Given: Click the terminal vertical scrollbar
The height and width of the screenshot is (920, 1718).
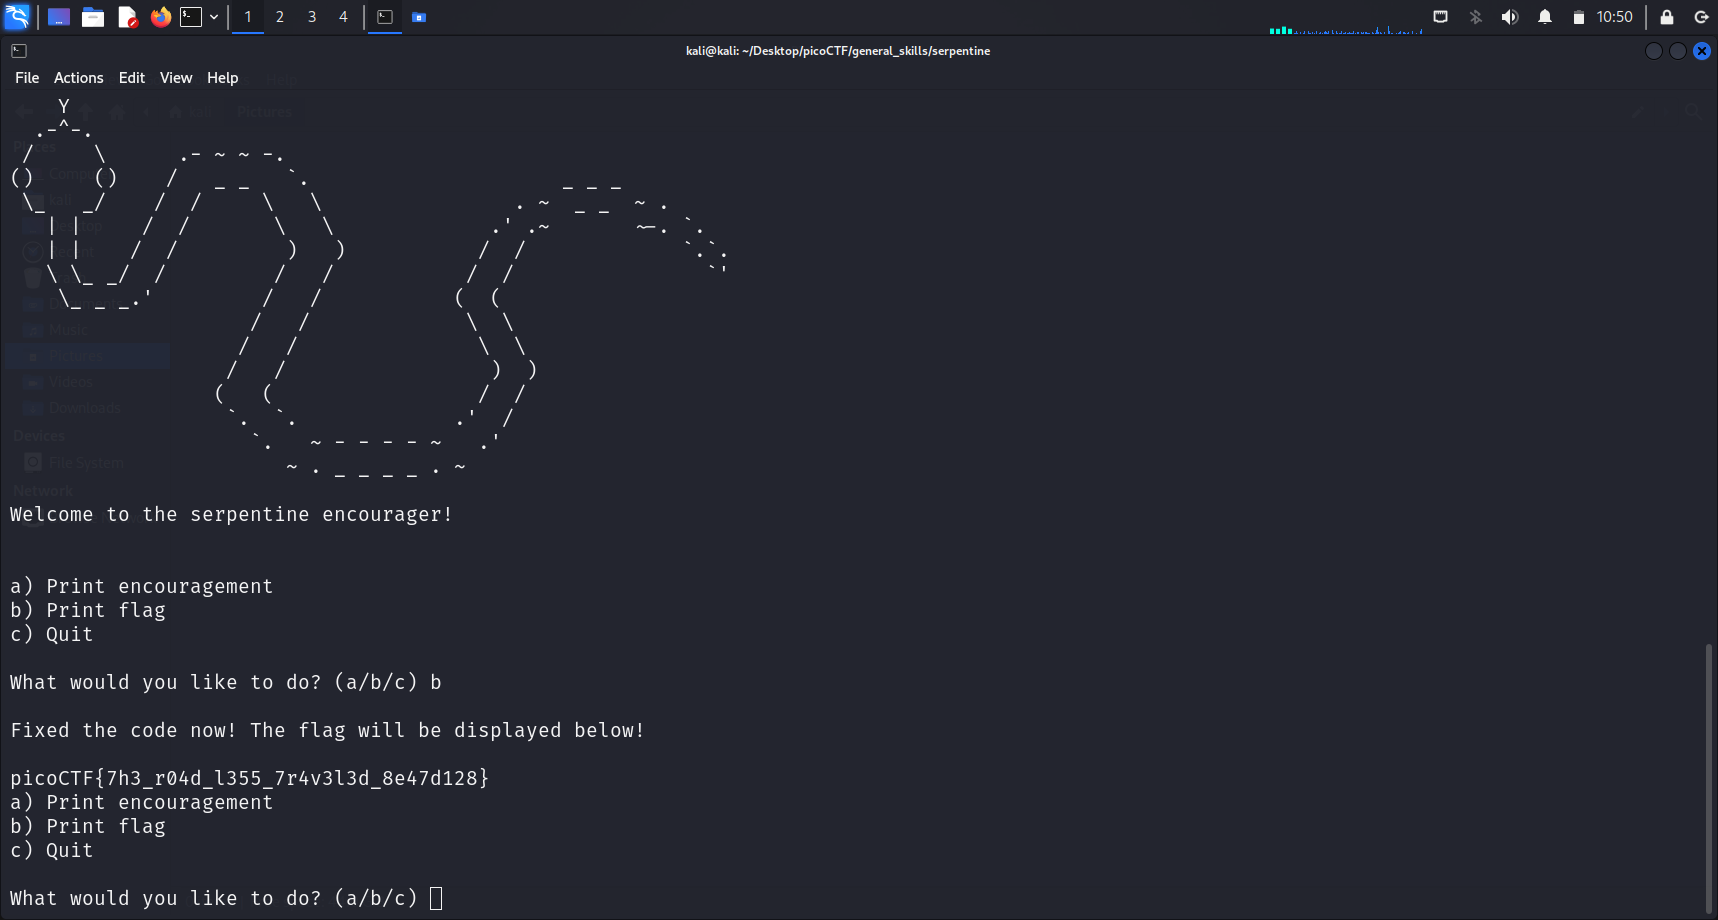Looking at the screenshot, I should click(1708, 780).
